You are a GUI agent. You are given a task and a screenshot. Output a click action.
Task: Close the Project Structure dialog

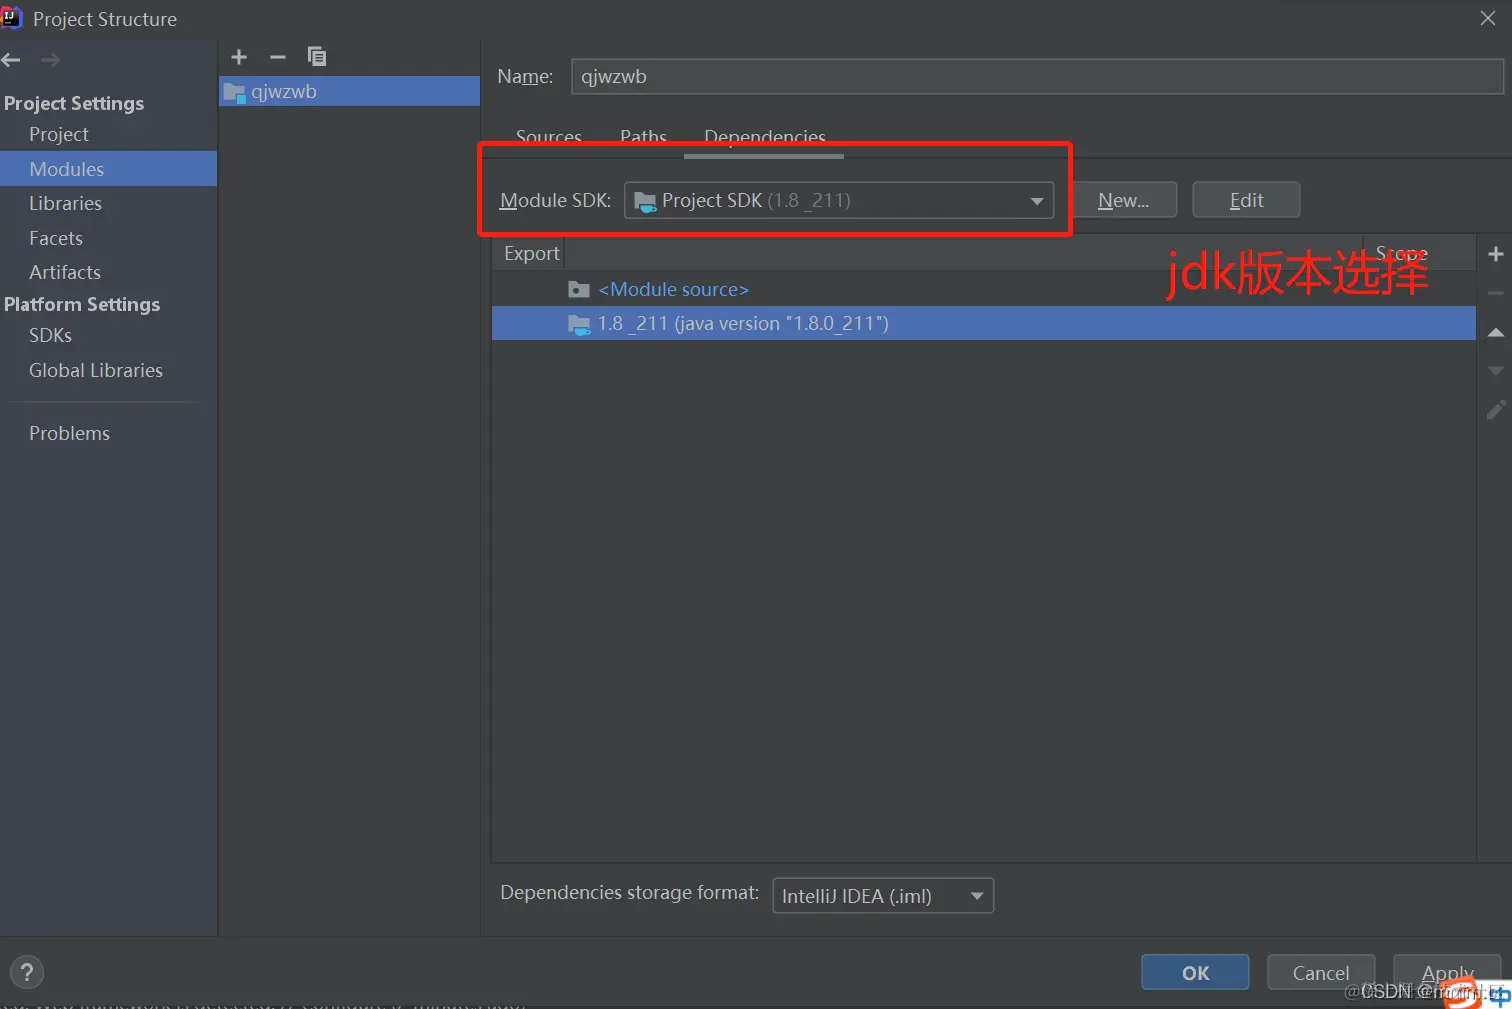tap(1488, 18)
